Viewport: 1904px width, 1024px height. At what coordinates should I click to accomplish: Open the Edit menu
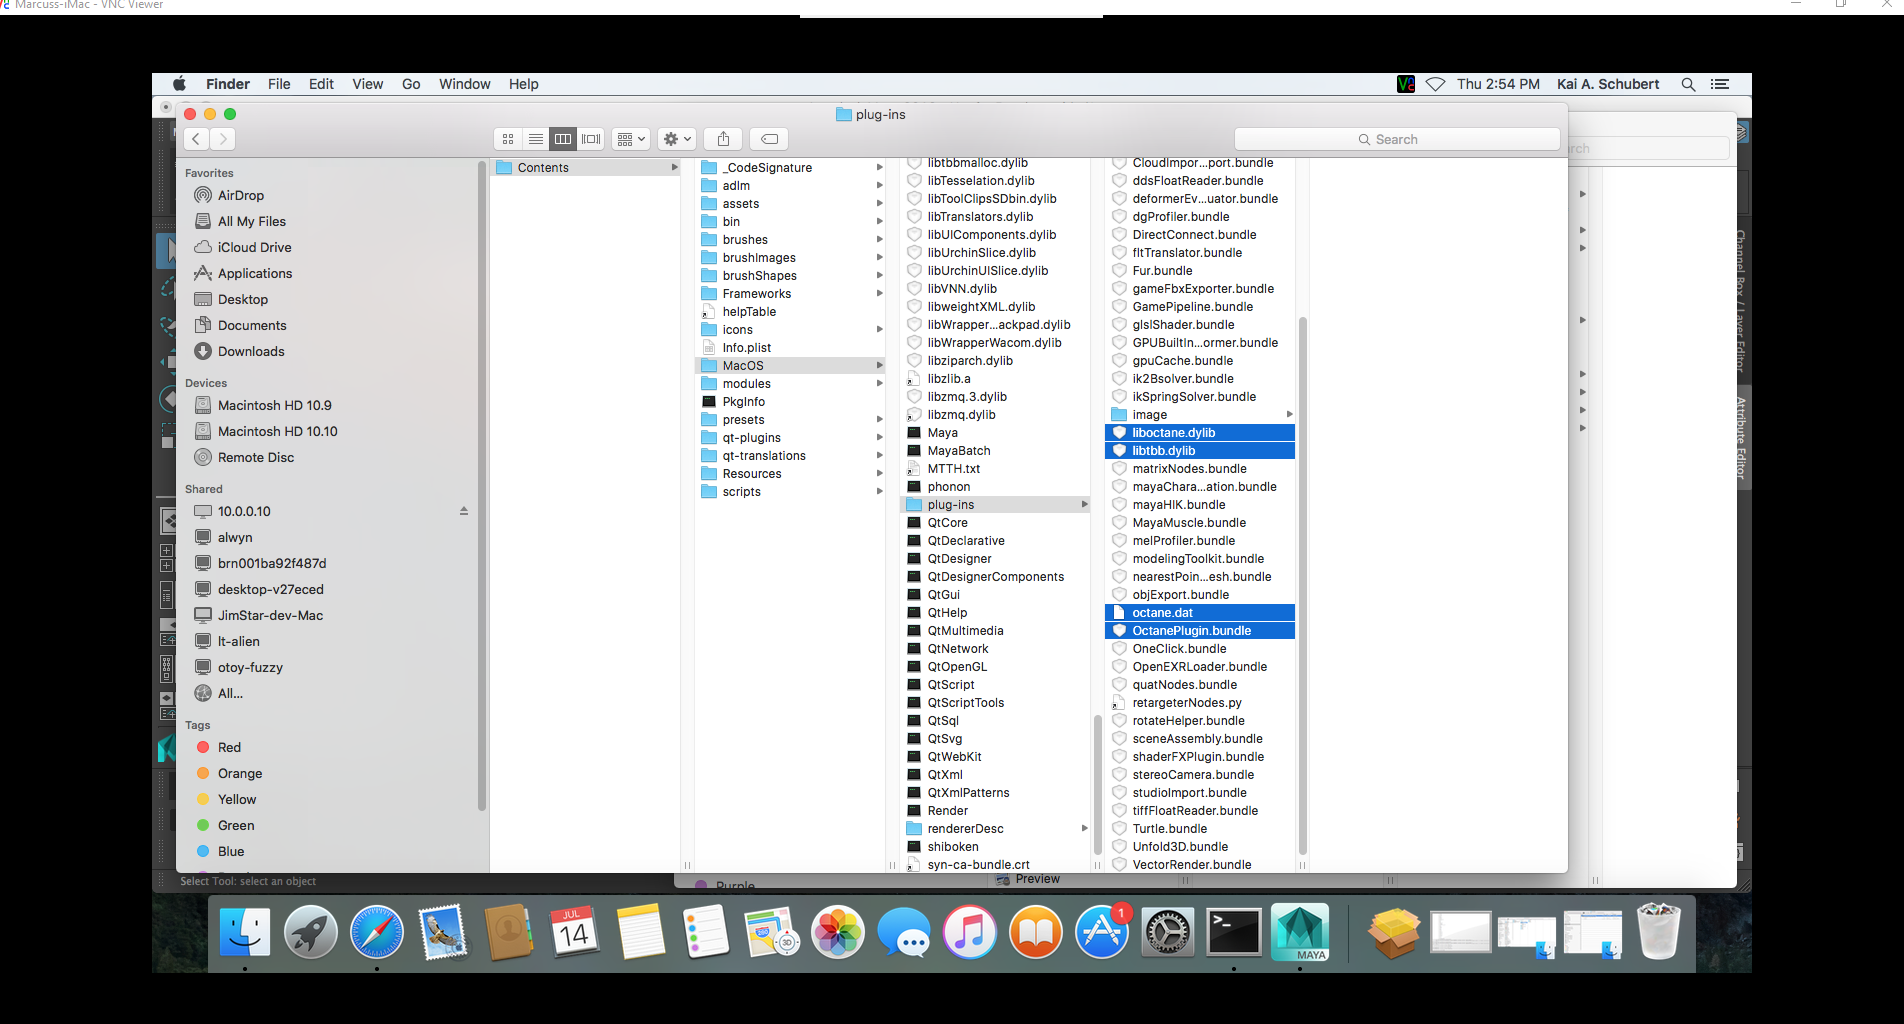tap(321, 84)
